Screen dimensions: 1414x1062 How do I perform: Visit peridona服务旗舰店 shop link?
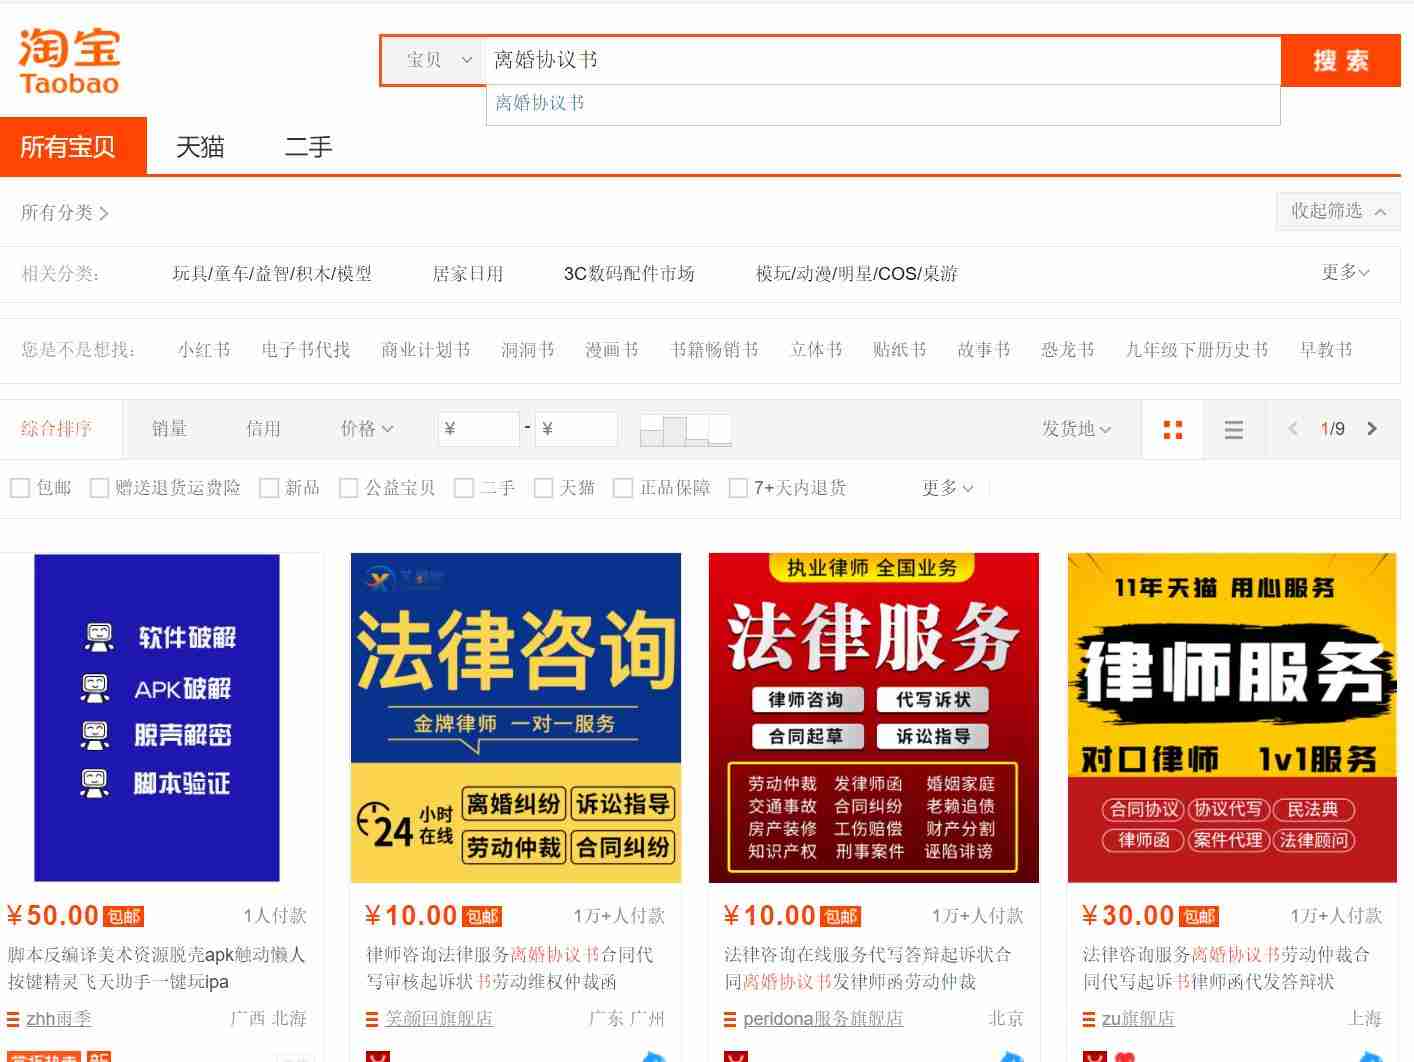pos(823,1019)
